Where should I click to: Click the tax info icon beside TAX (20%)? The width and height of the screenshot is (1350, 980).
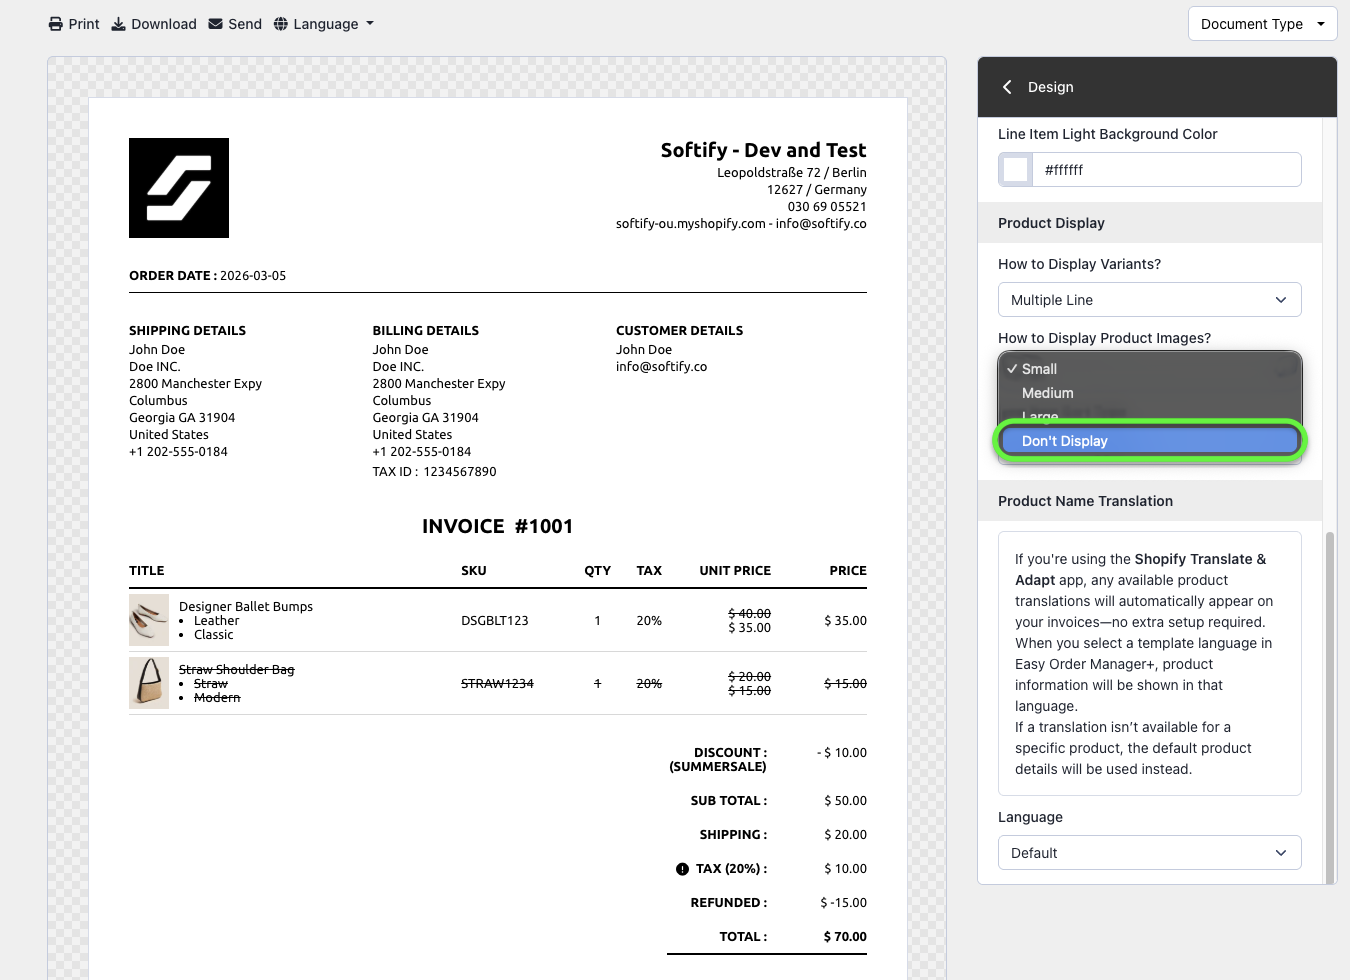(682, 869)
